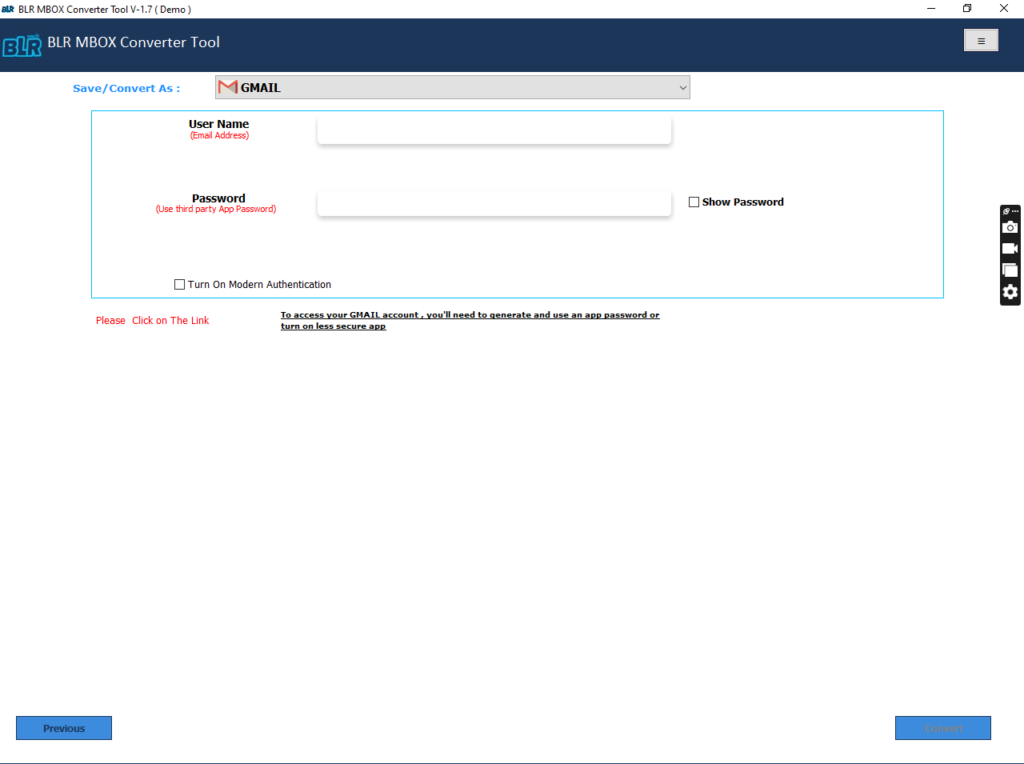Screen dimensions: 1024x764
Task: Open settings gear in side widget
Action: point(1010,292)
